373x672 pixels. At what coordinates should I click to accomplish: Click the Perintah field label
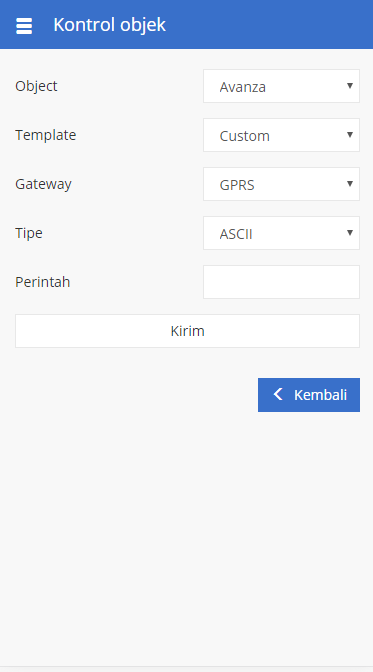(42, 282)
